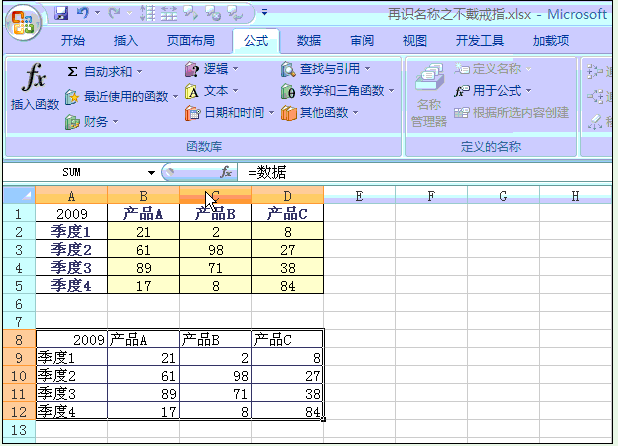Open the 审阅 tab
The image size is (618, 446).
pos(362,41)
